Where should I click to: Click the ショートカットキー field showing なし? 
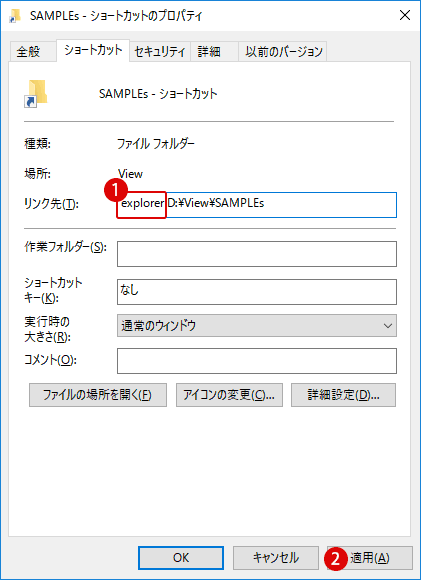tap(257, 292)
